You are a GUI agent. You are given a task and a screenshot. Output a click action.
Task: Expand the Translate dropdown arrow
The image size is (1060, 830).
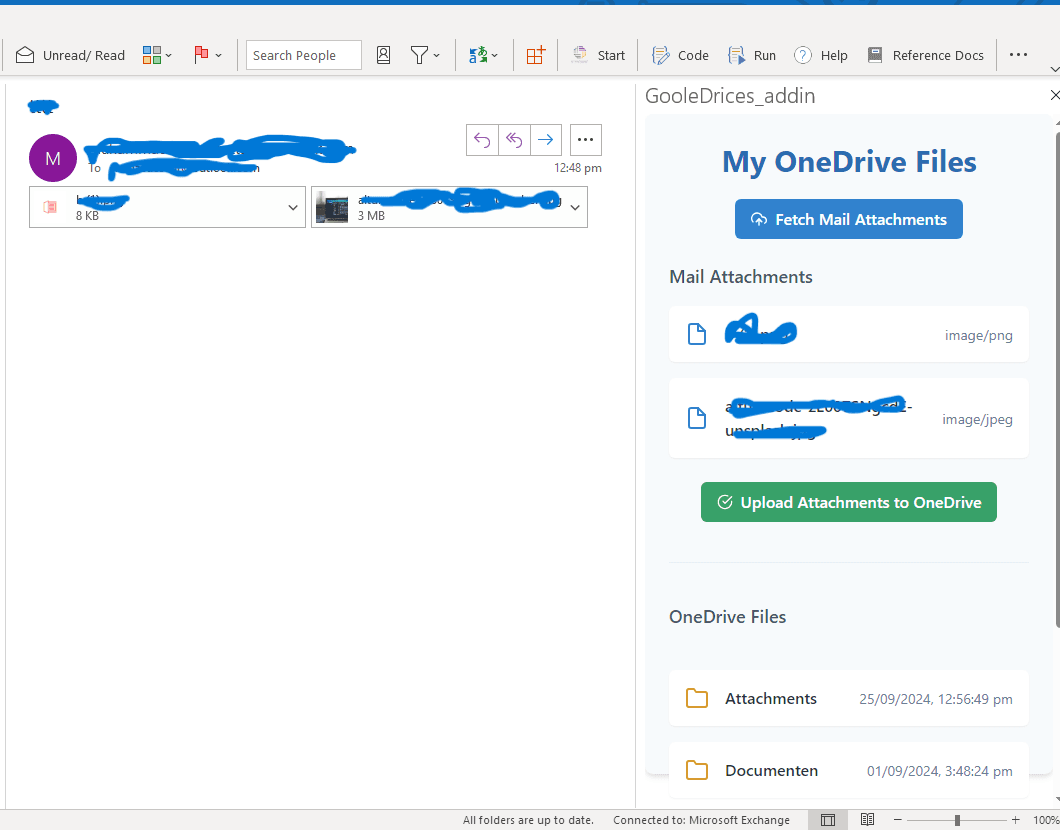click(495, 55)
